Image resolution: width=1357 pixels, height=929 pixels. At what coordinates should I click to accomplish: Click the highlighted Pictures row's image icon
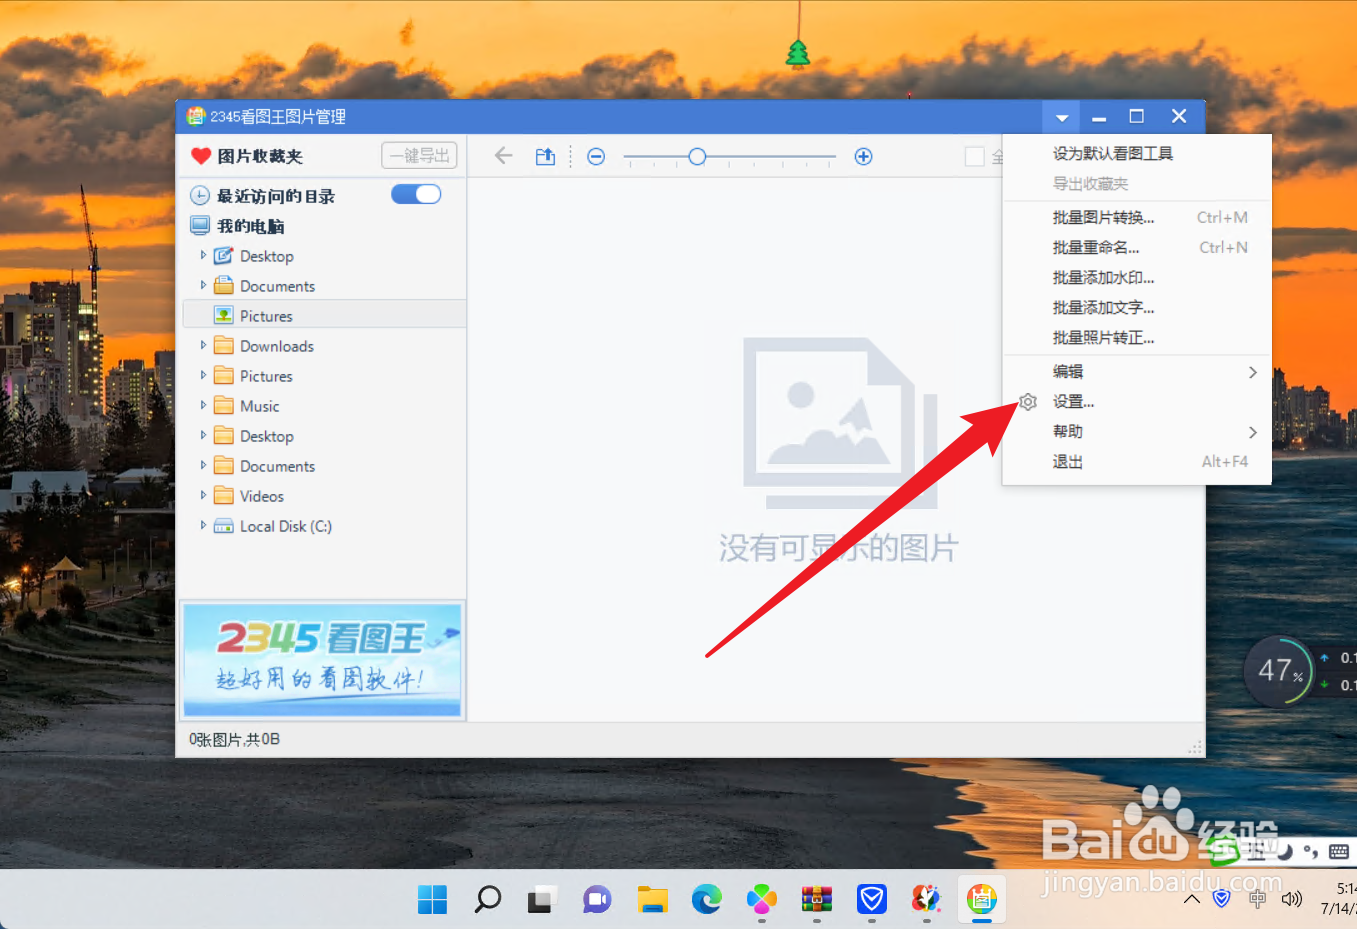(224, 316)
